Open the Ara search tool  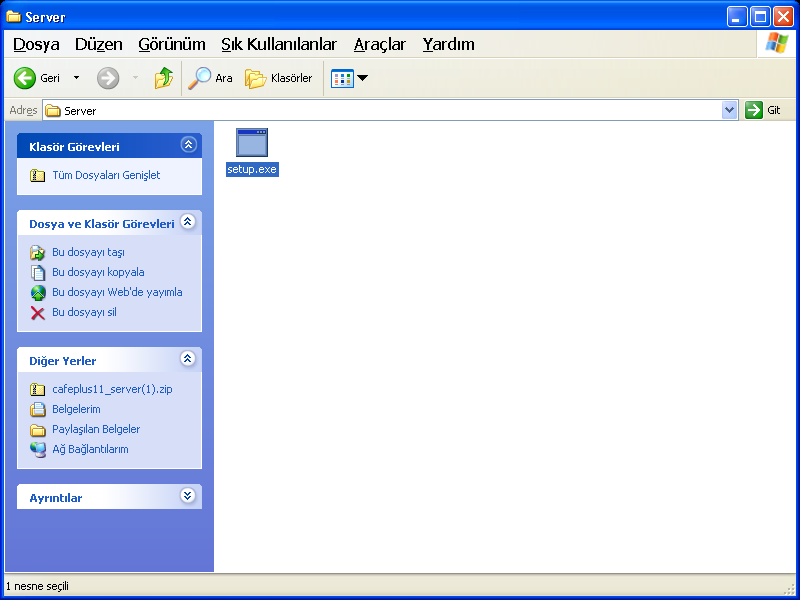(x=210, y=78)
